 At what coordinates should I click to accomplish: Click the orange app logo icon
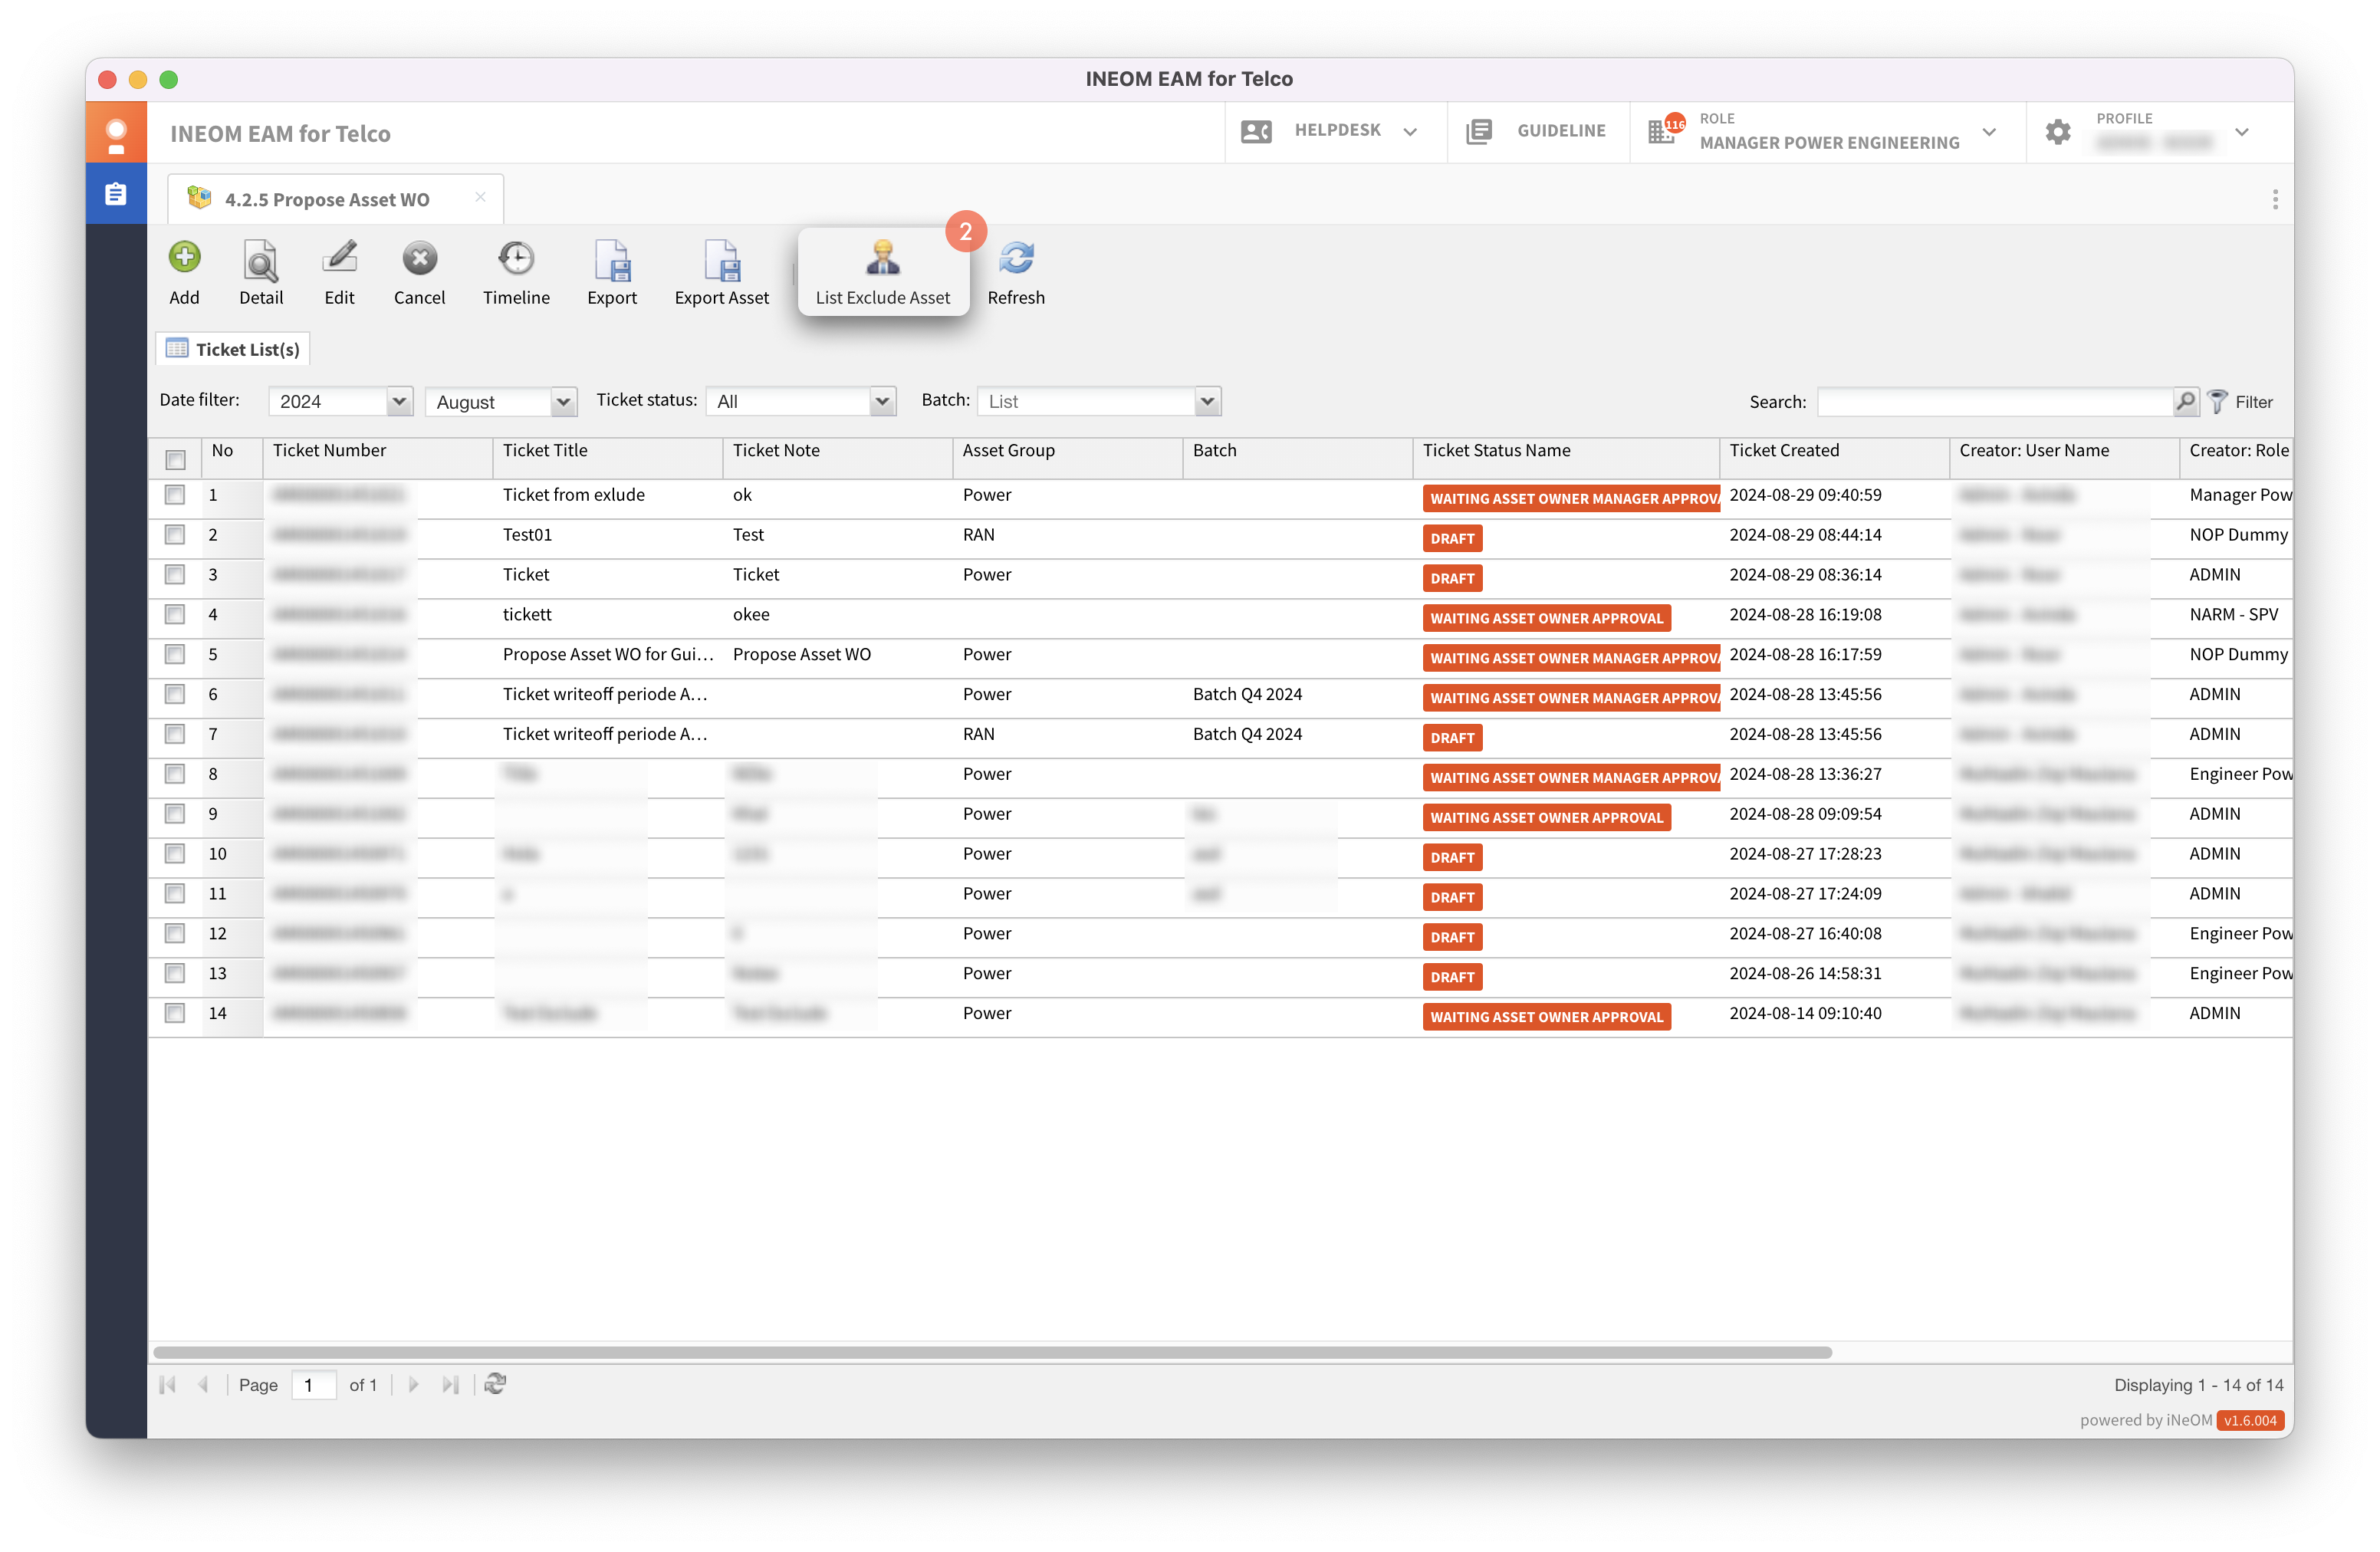[116, 132]
